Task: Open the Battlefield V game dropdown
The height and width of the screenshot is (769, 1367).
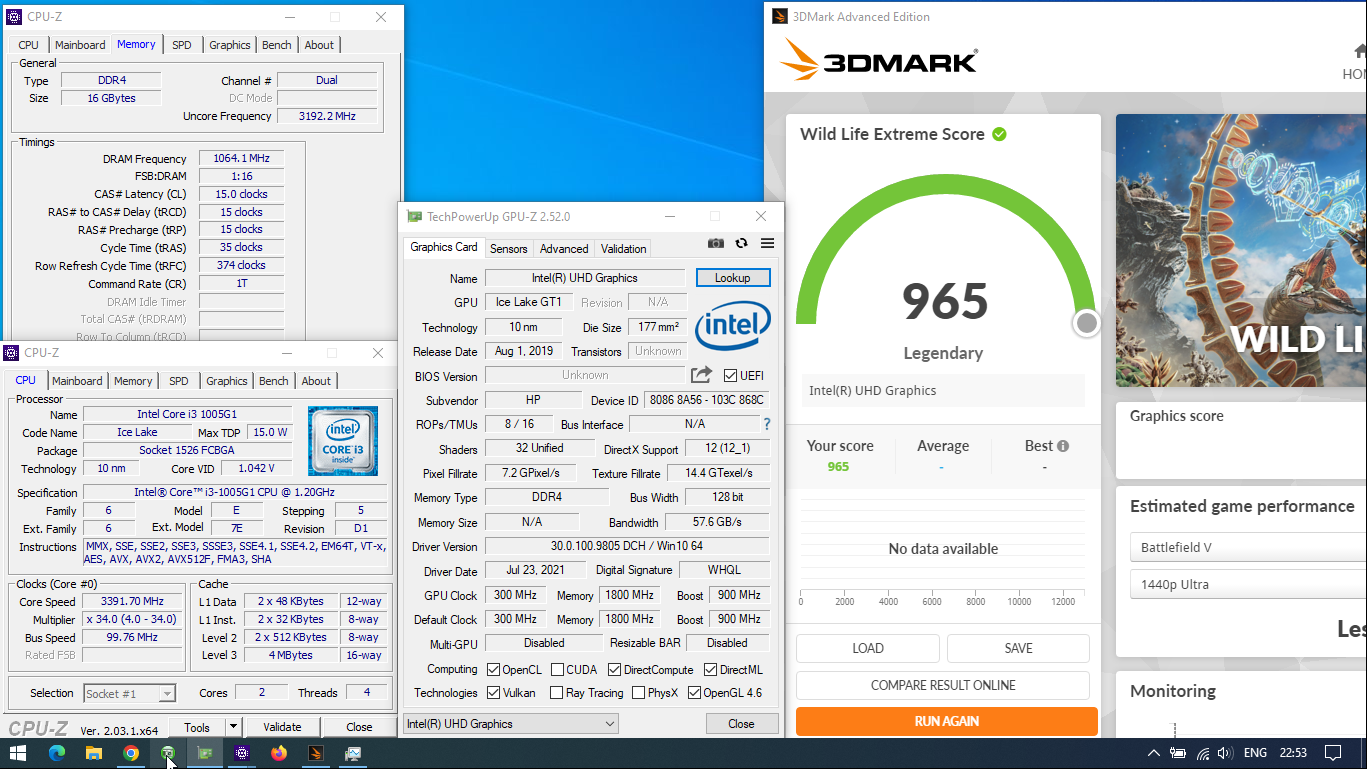Action: click(x=1249, y=547)
